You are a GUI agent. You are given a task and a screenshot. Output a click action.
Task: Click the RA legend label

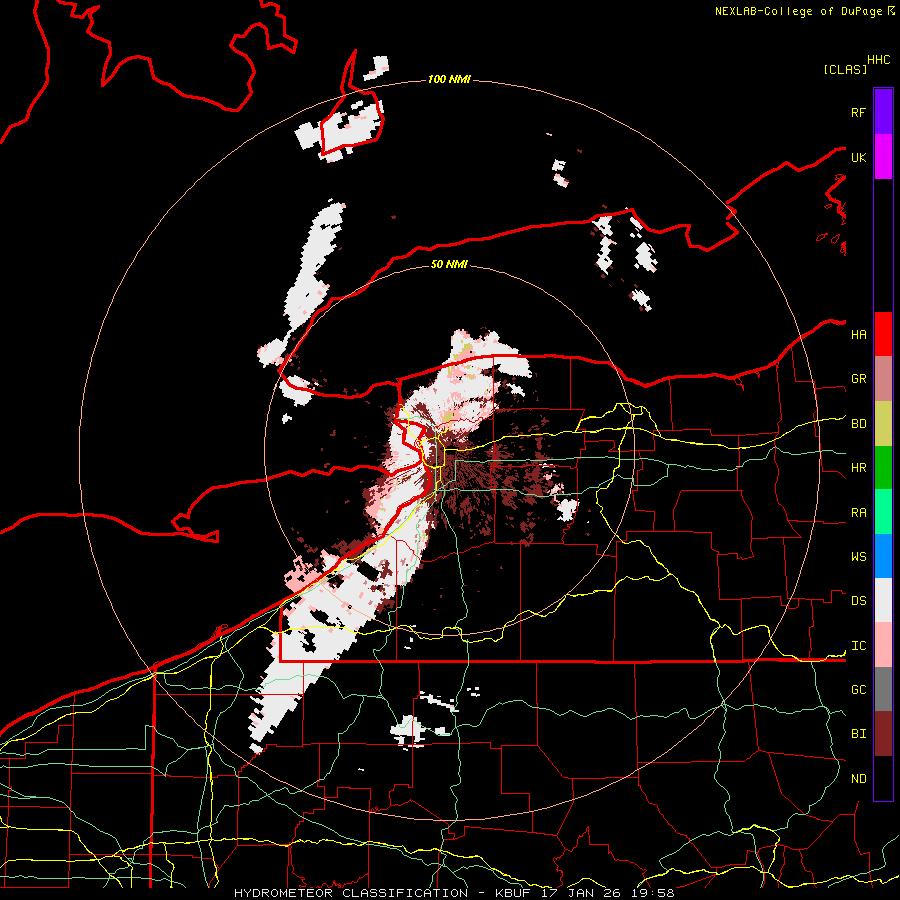(858, 513)
